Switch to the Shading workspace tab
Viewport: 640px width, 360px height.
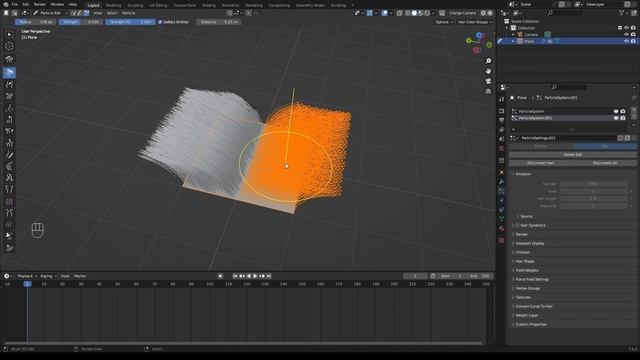pos(209,5)
